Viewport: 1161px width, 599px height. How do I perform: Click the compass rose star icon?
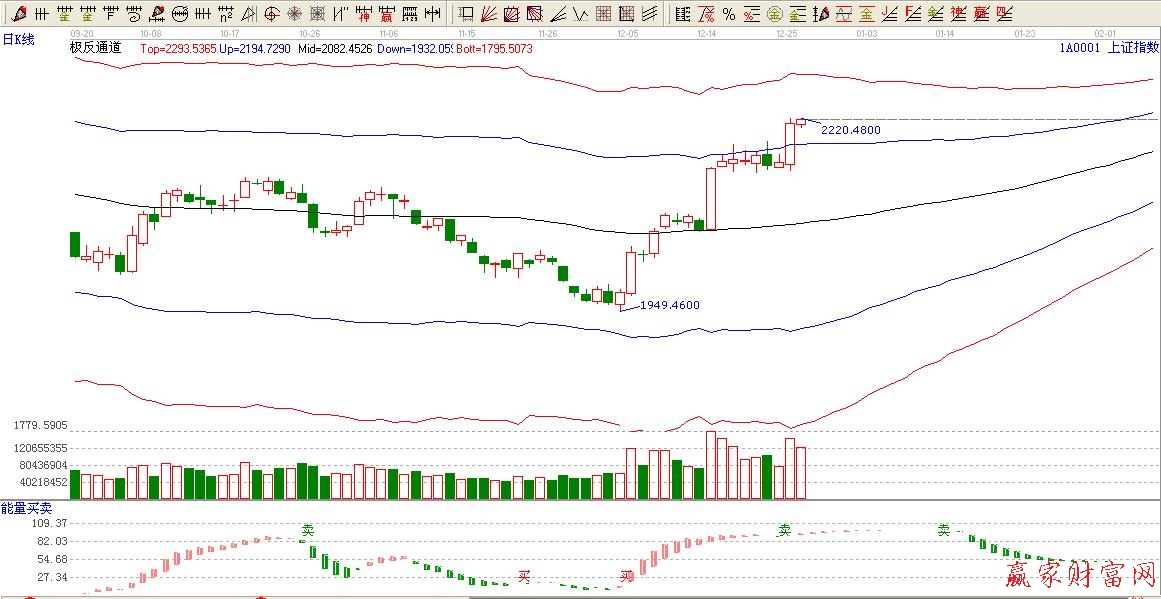pyautogui.click(x=295, y=14)
